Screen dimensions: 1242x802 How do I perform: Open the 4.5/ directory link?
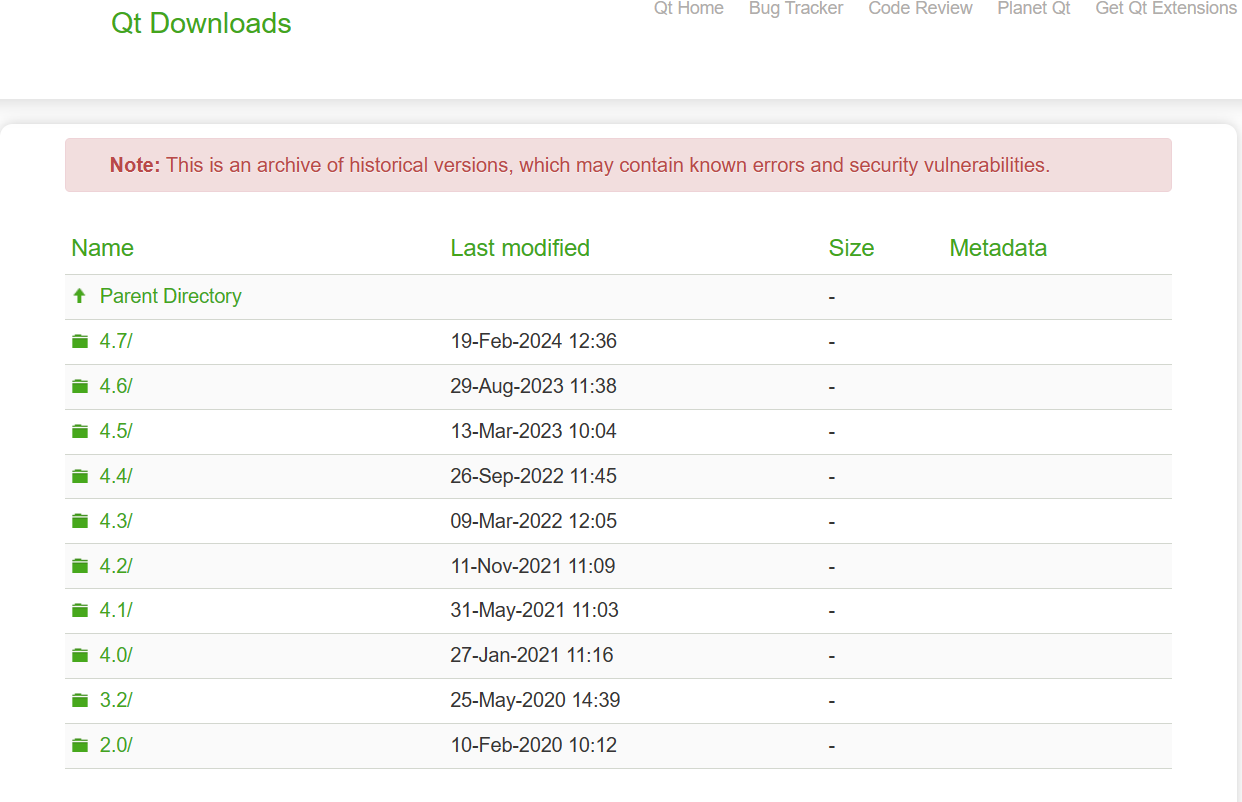(116, 431)
